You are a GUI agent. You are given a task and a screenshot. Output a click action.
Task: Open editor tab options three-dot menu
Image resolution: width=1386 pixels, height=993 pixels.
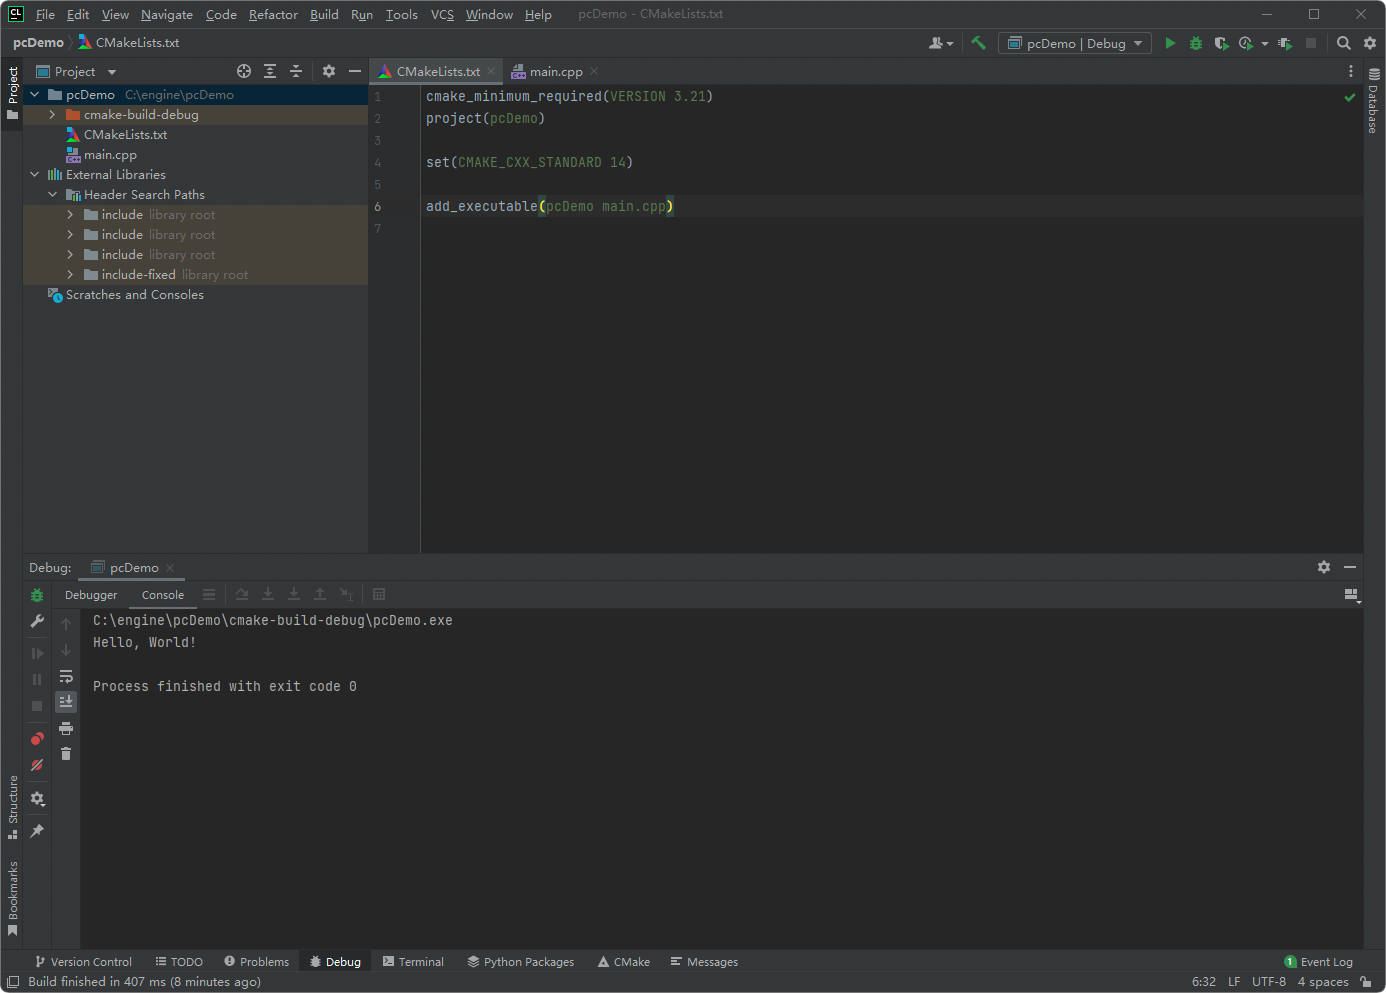coord(1351,71)
